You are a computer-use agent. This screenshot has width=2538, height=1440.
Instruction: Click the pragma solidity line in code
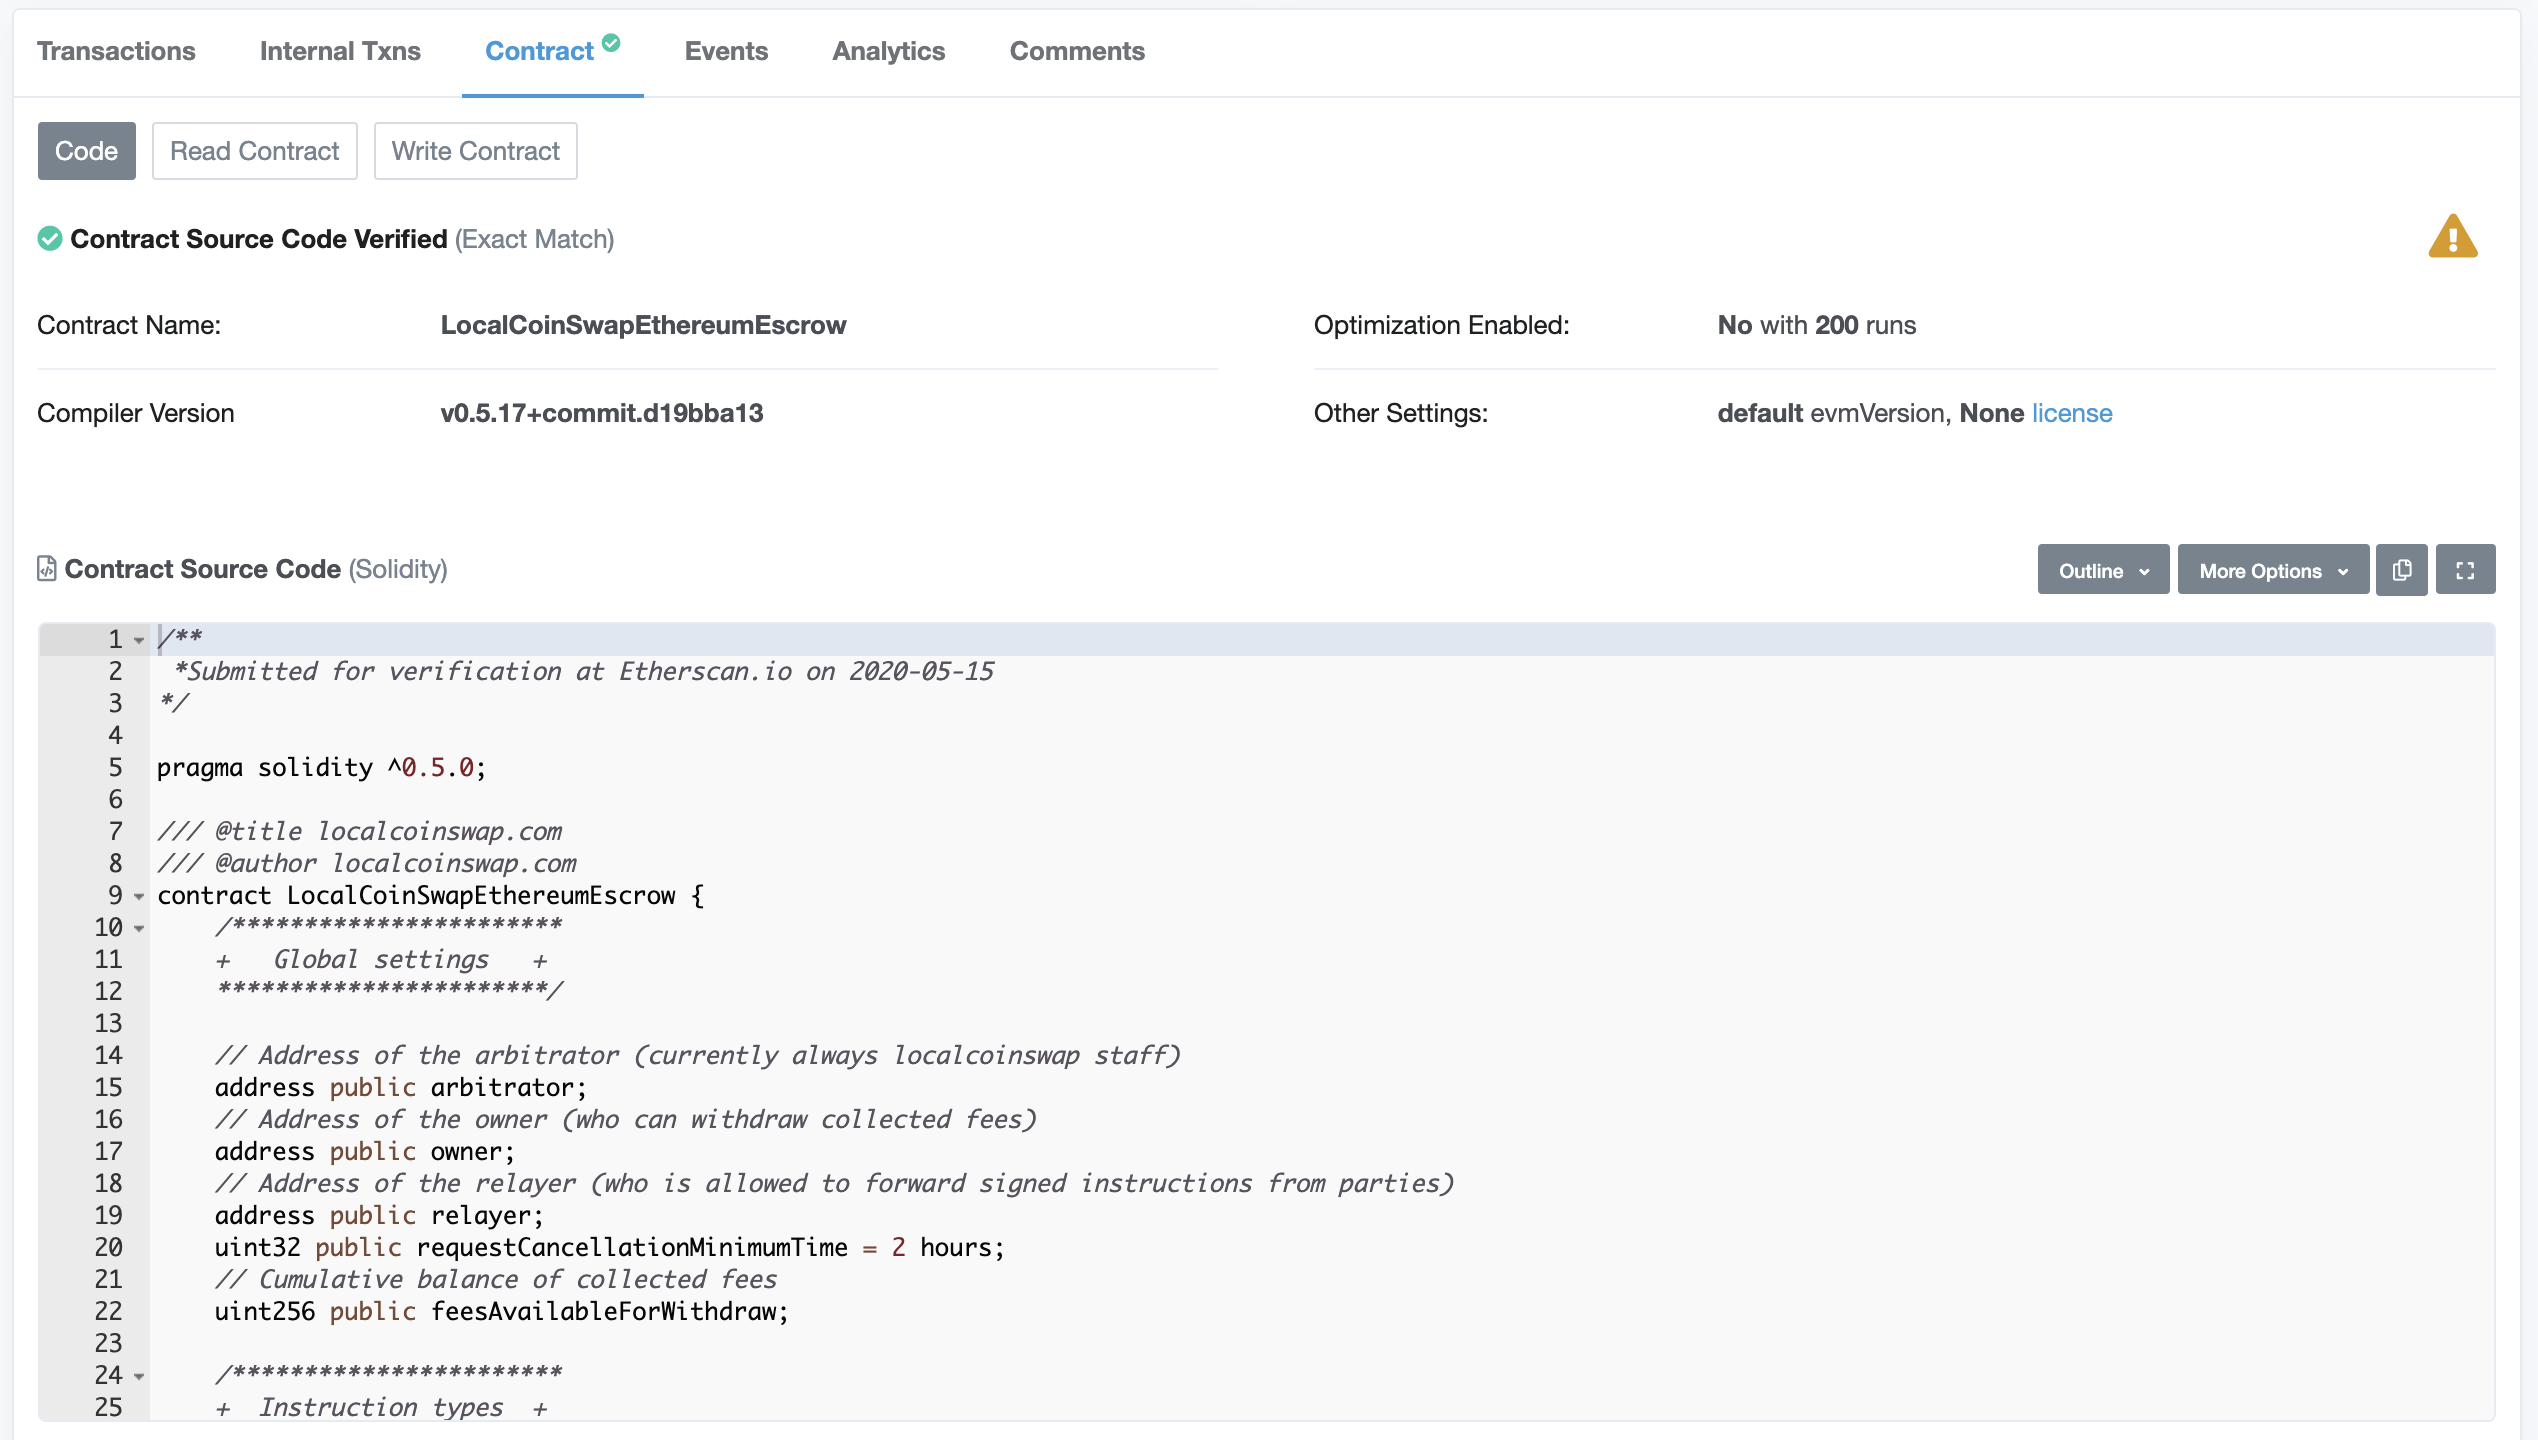coord(322,768)
